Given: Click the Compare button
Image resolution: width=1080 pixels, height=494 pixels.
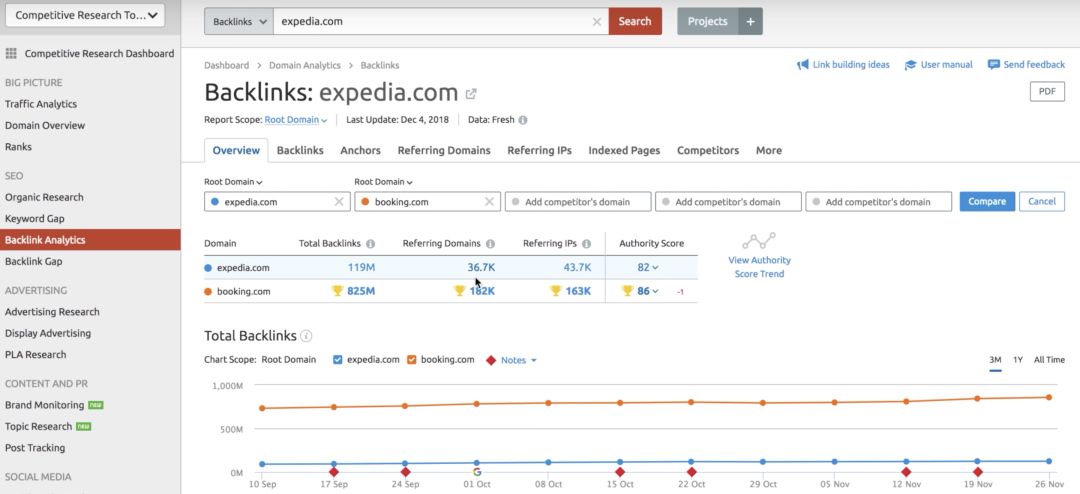Looking at the screenshot, I should pyautogui.click(x=987, y=201).
